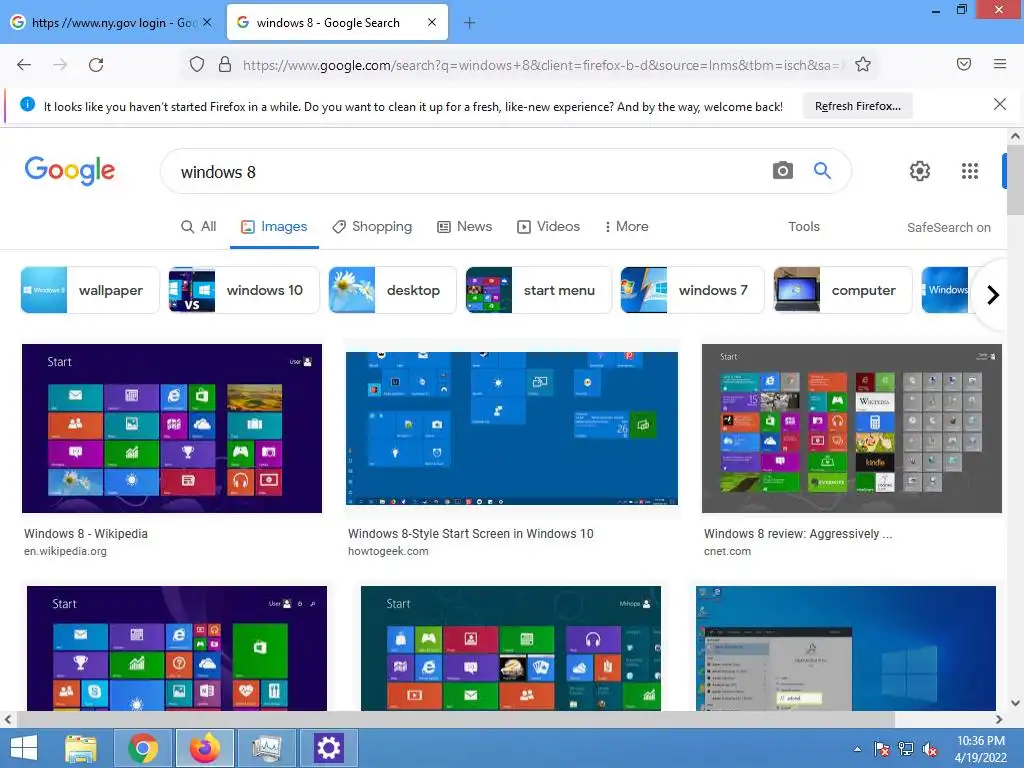Open File Explorer from the taskbar
The image size is (1024, 768).
80,748
